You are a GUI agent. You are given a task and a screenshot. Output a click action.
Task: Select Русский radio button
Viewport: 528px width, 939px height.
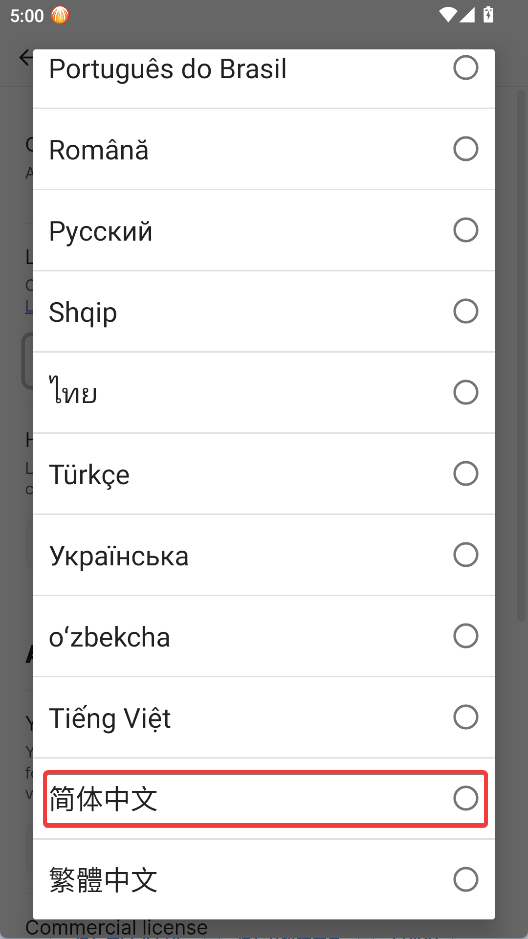click(x=465, y=230)
